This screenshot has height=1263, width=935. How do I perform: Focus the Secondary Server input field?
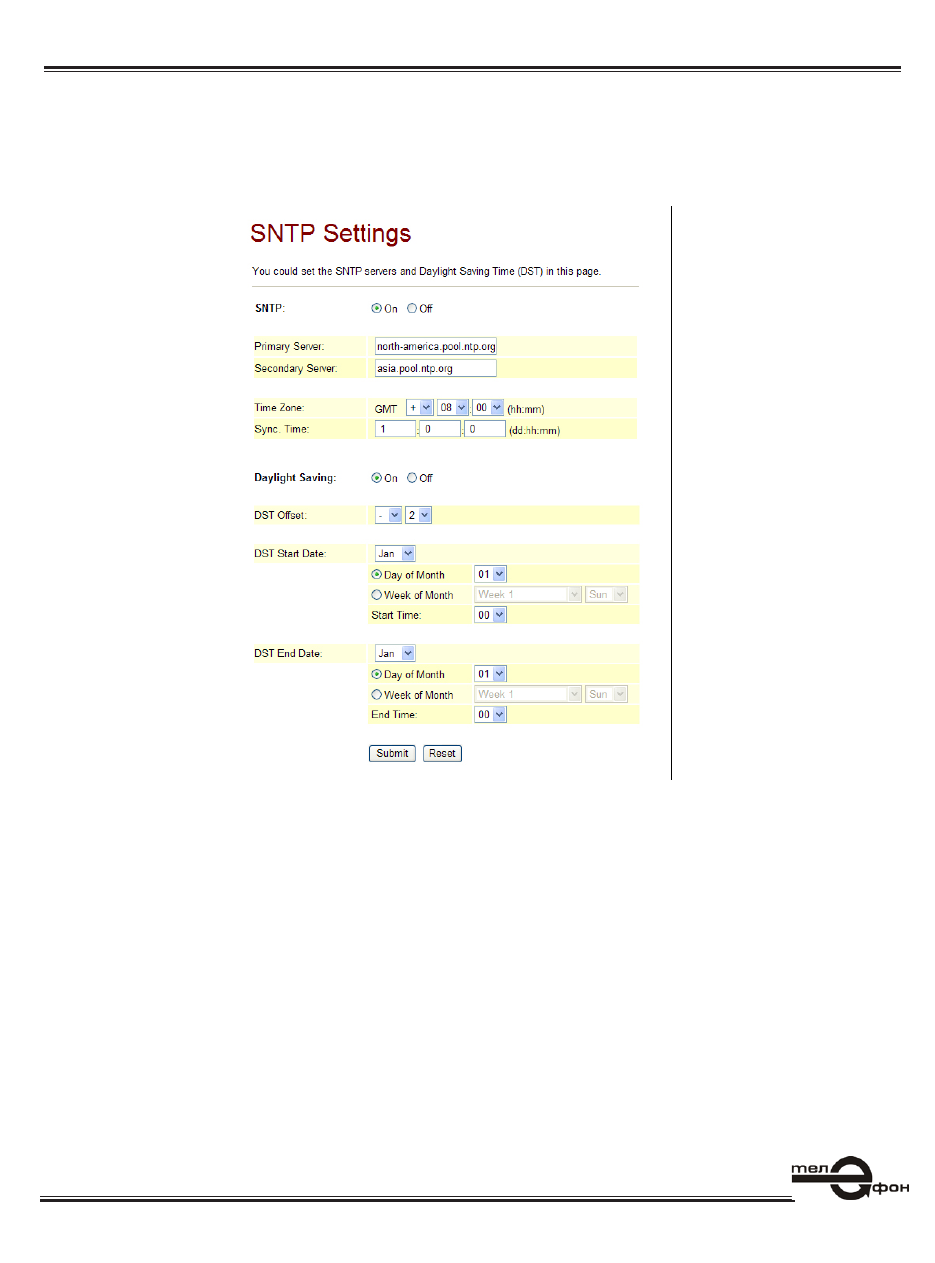(x=435, y=368)
